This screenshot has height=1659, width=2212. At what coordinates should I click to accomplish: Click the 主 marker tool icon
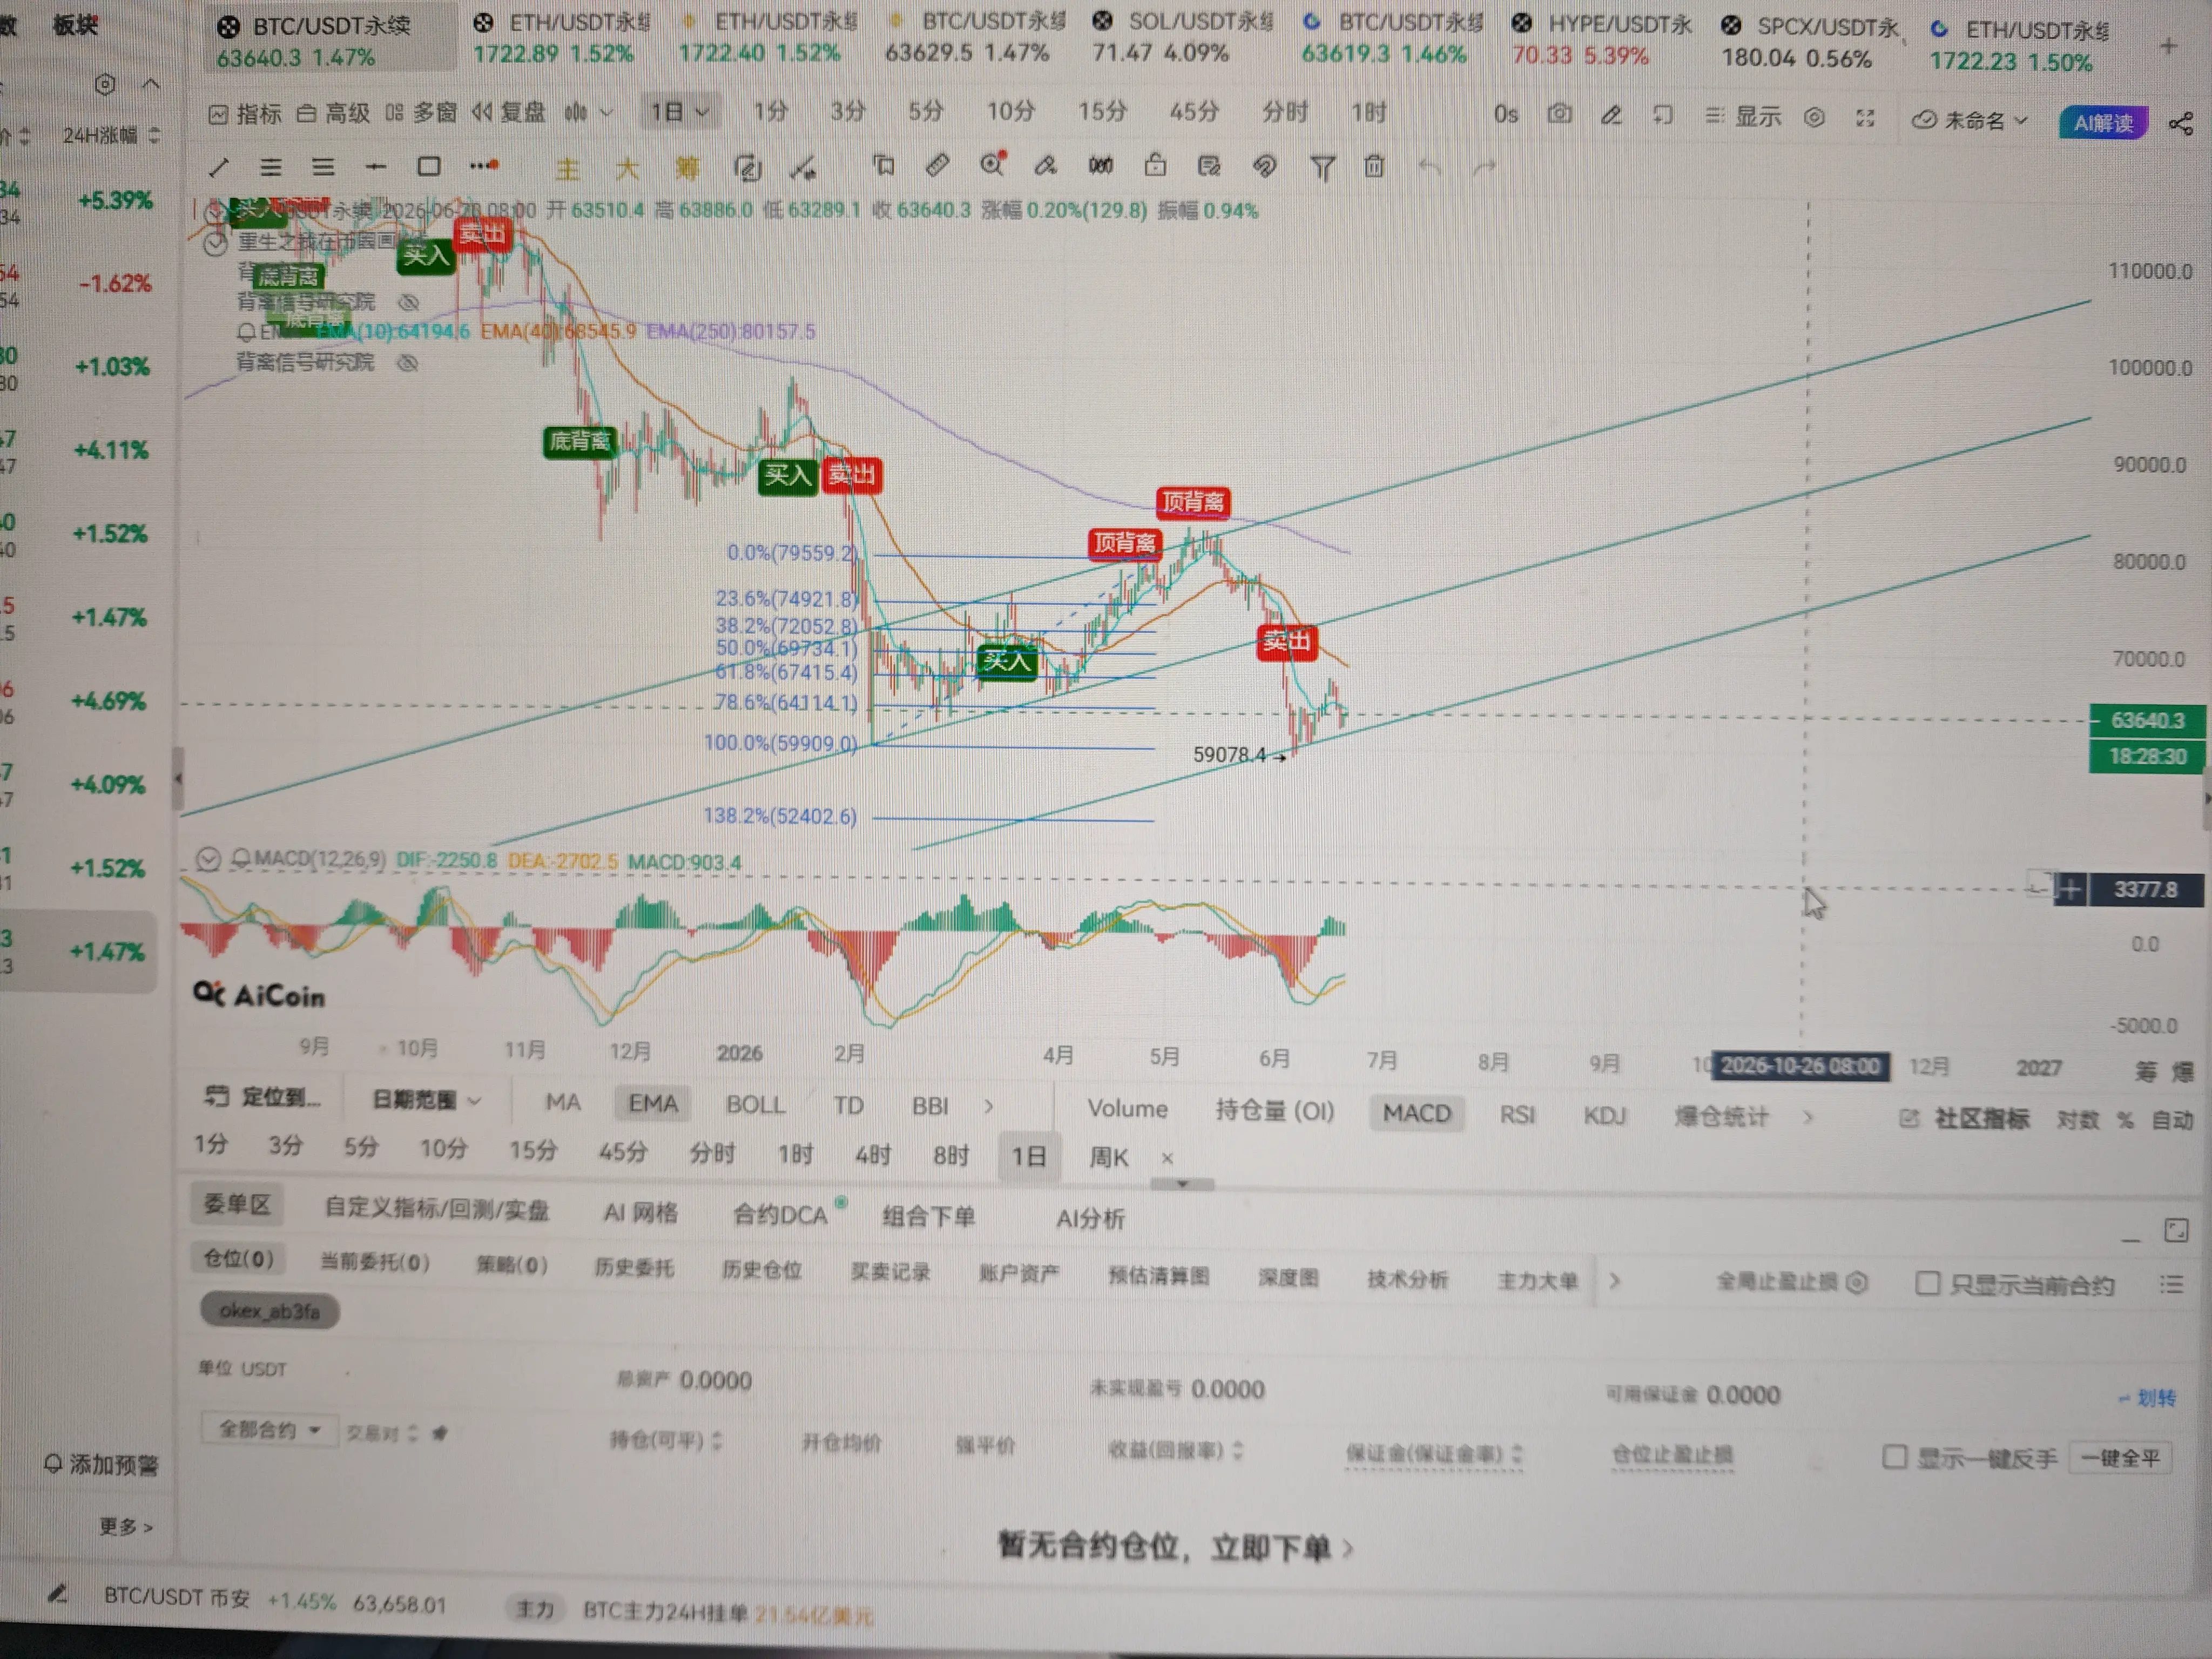(x=568, y=169)
